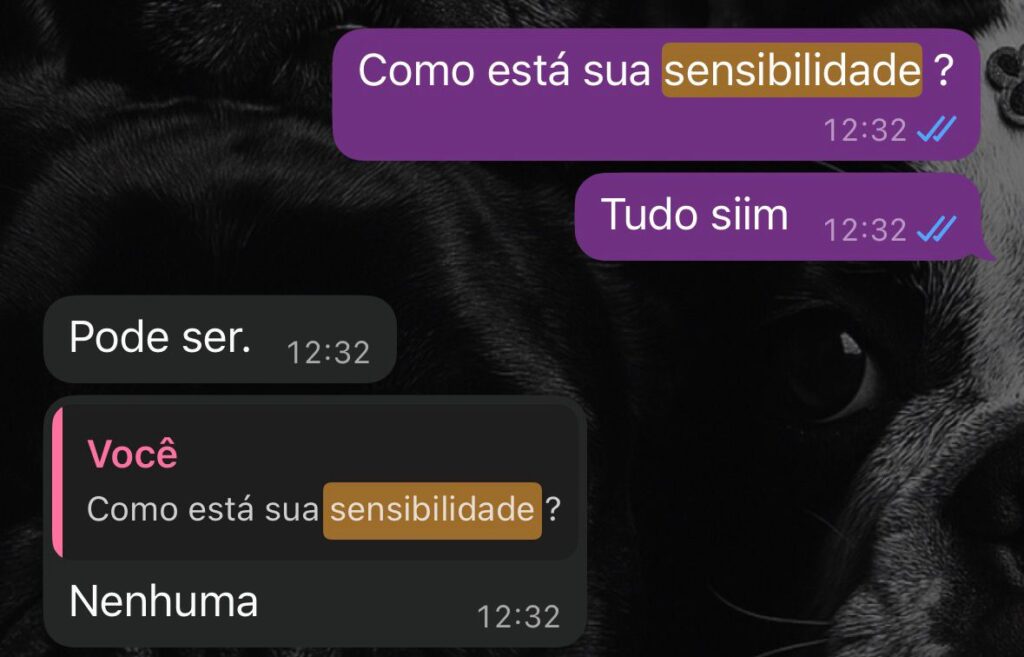Click the quoted Como está sua text
The image size is (1024, 657).
(203, 509)
